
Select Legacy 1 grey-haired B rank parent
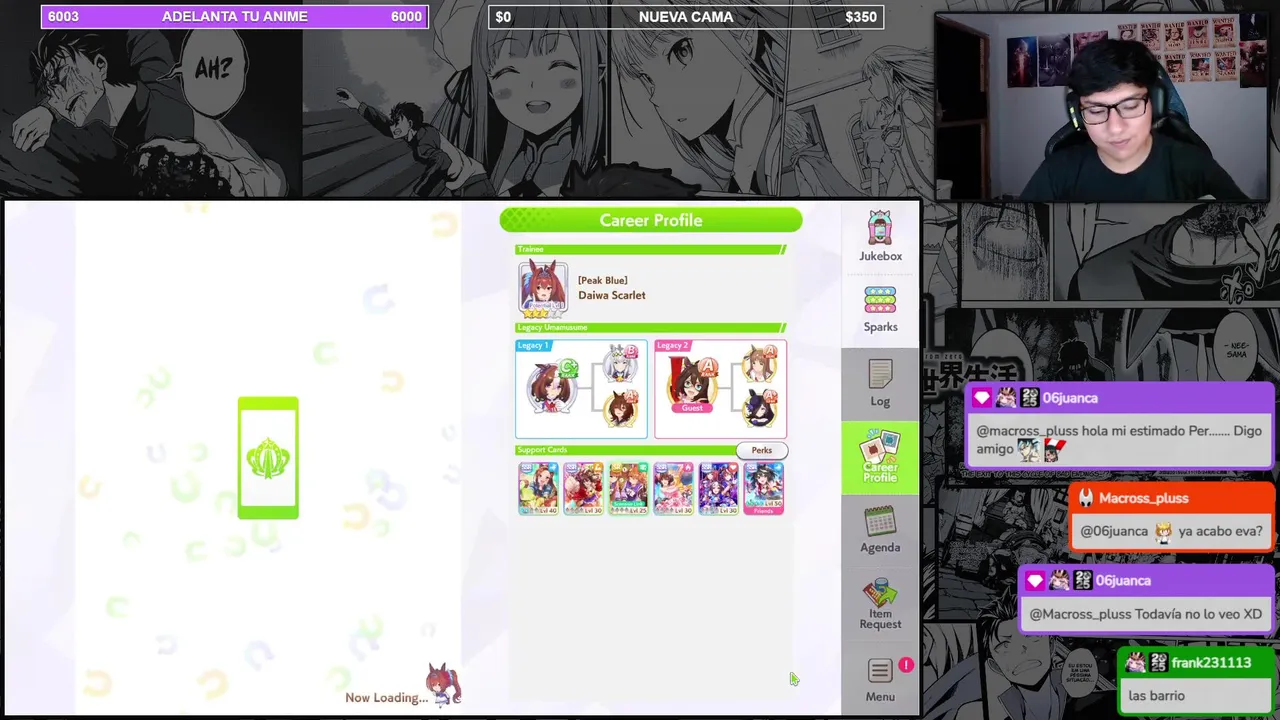(620, 364)
